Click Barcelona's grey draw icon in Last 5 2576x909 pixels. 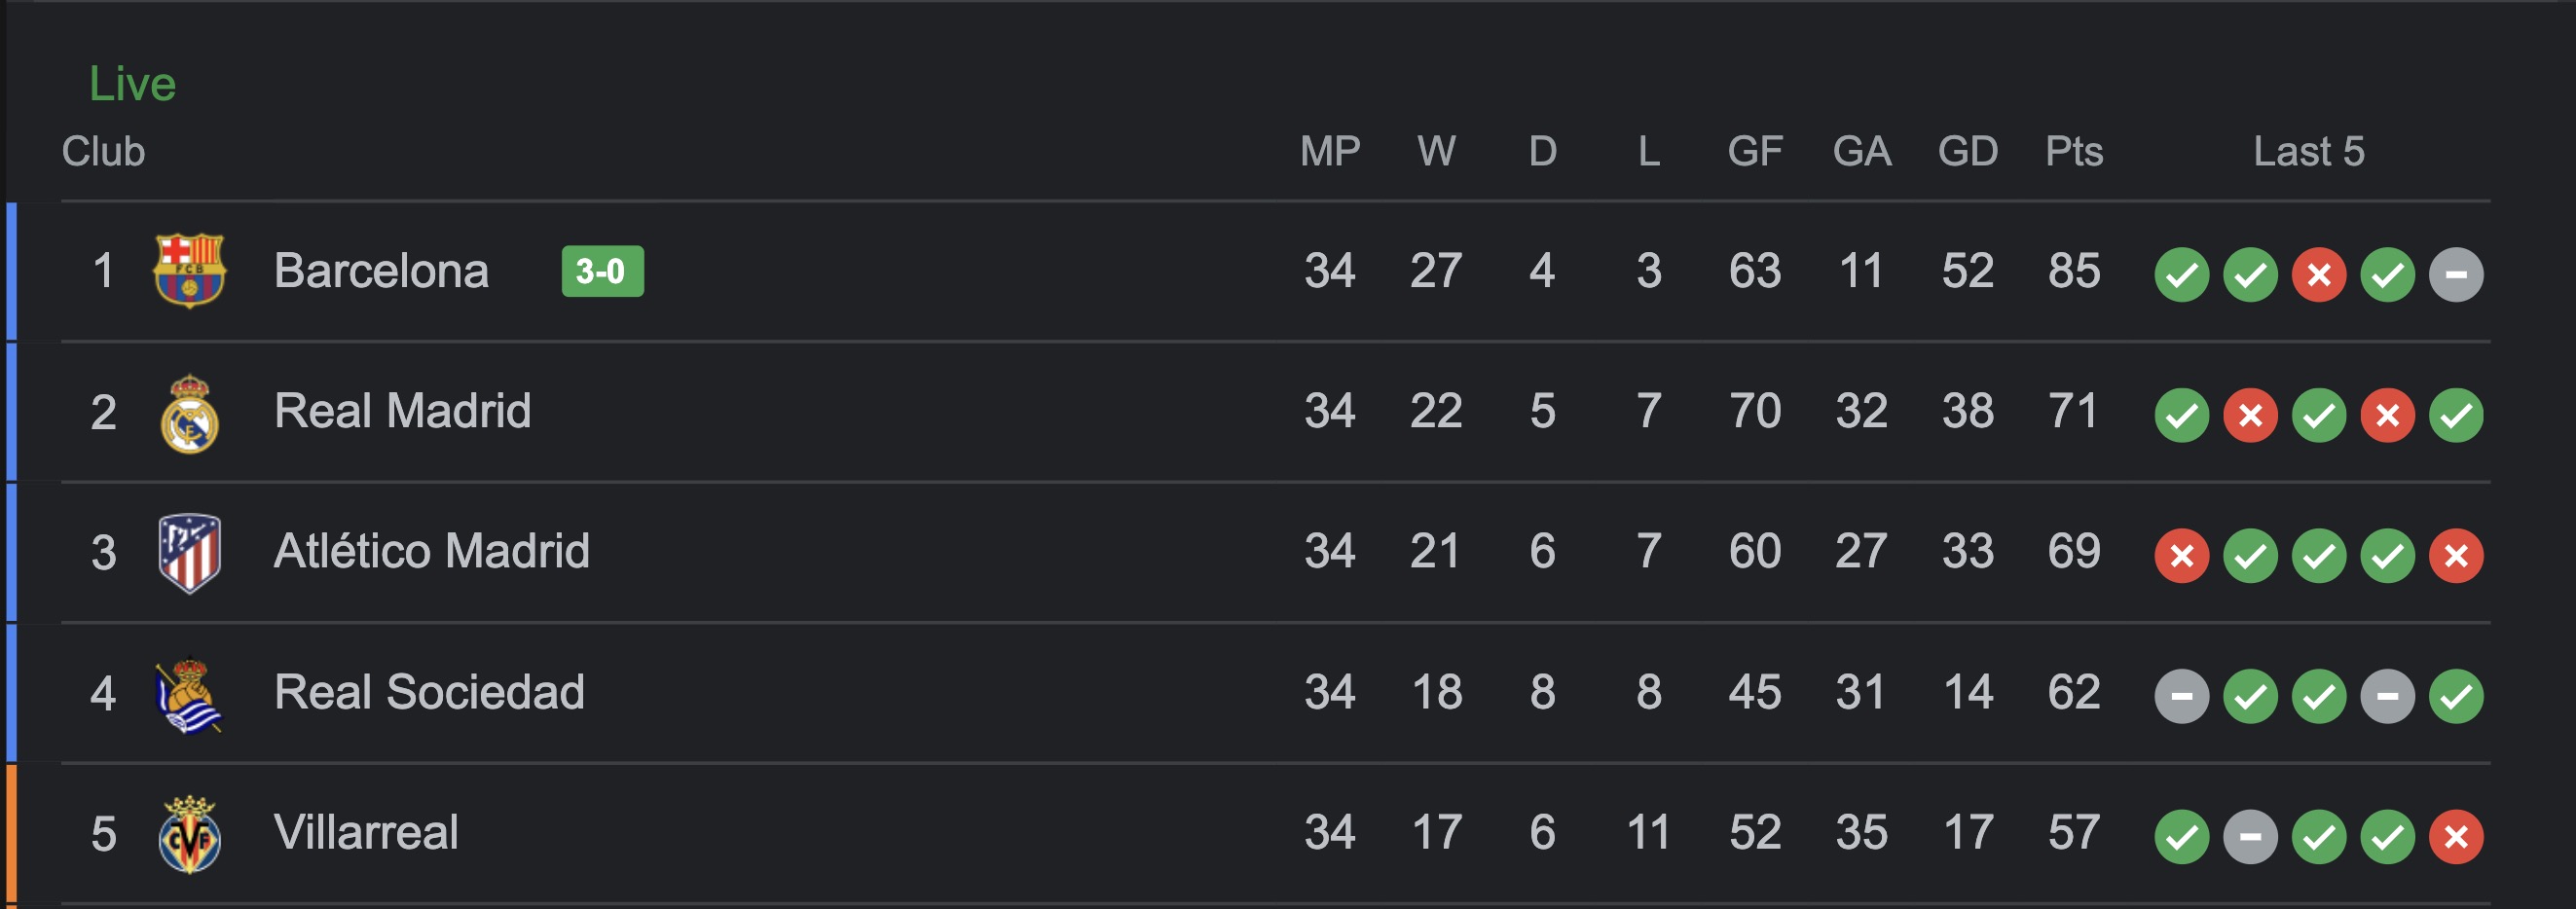[x=2456, y=274]
